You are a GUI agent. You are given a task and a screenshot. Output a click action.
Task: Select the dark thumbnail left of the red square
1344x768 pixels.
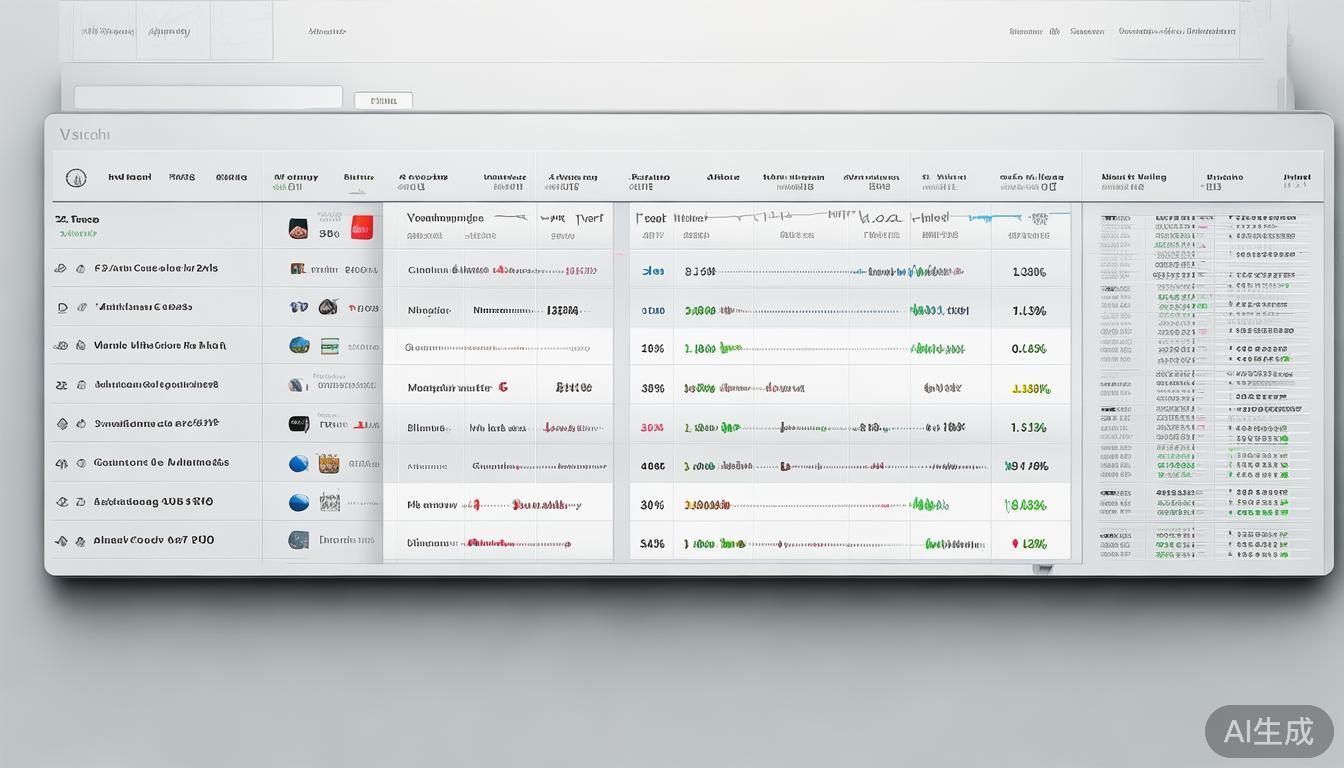pyautogui.click(x=298, y=229)
